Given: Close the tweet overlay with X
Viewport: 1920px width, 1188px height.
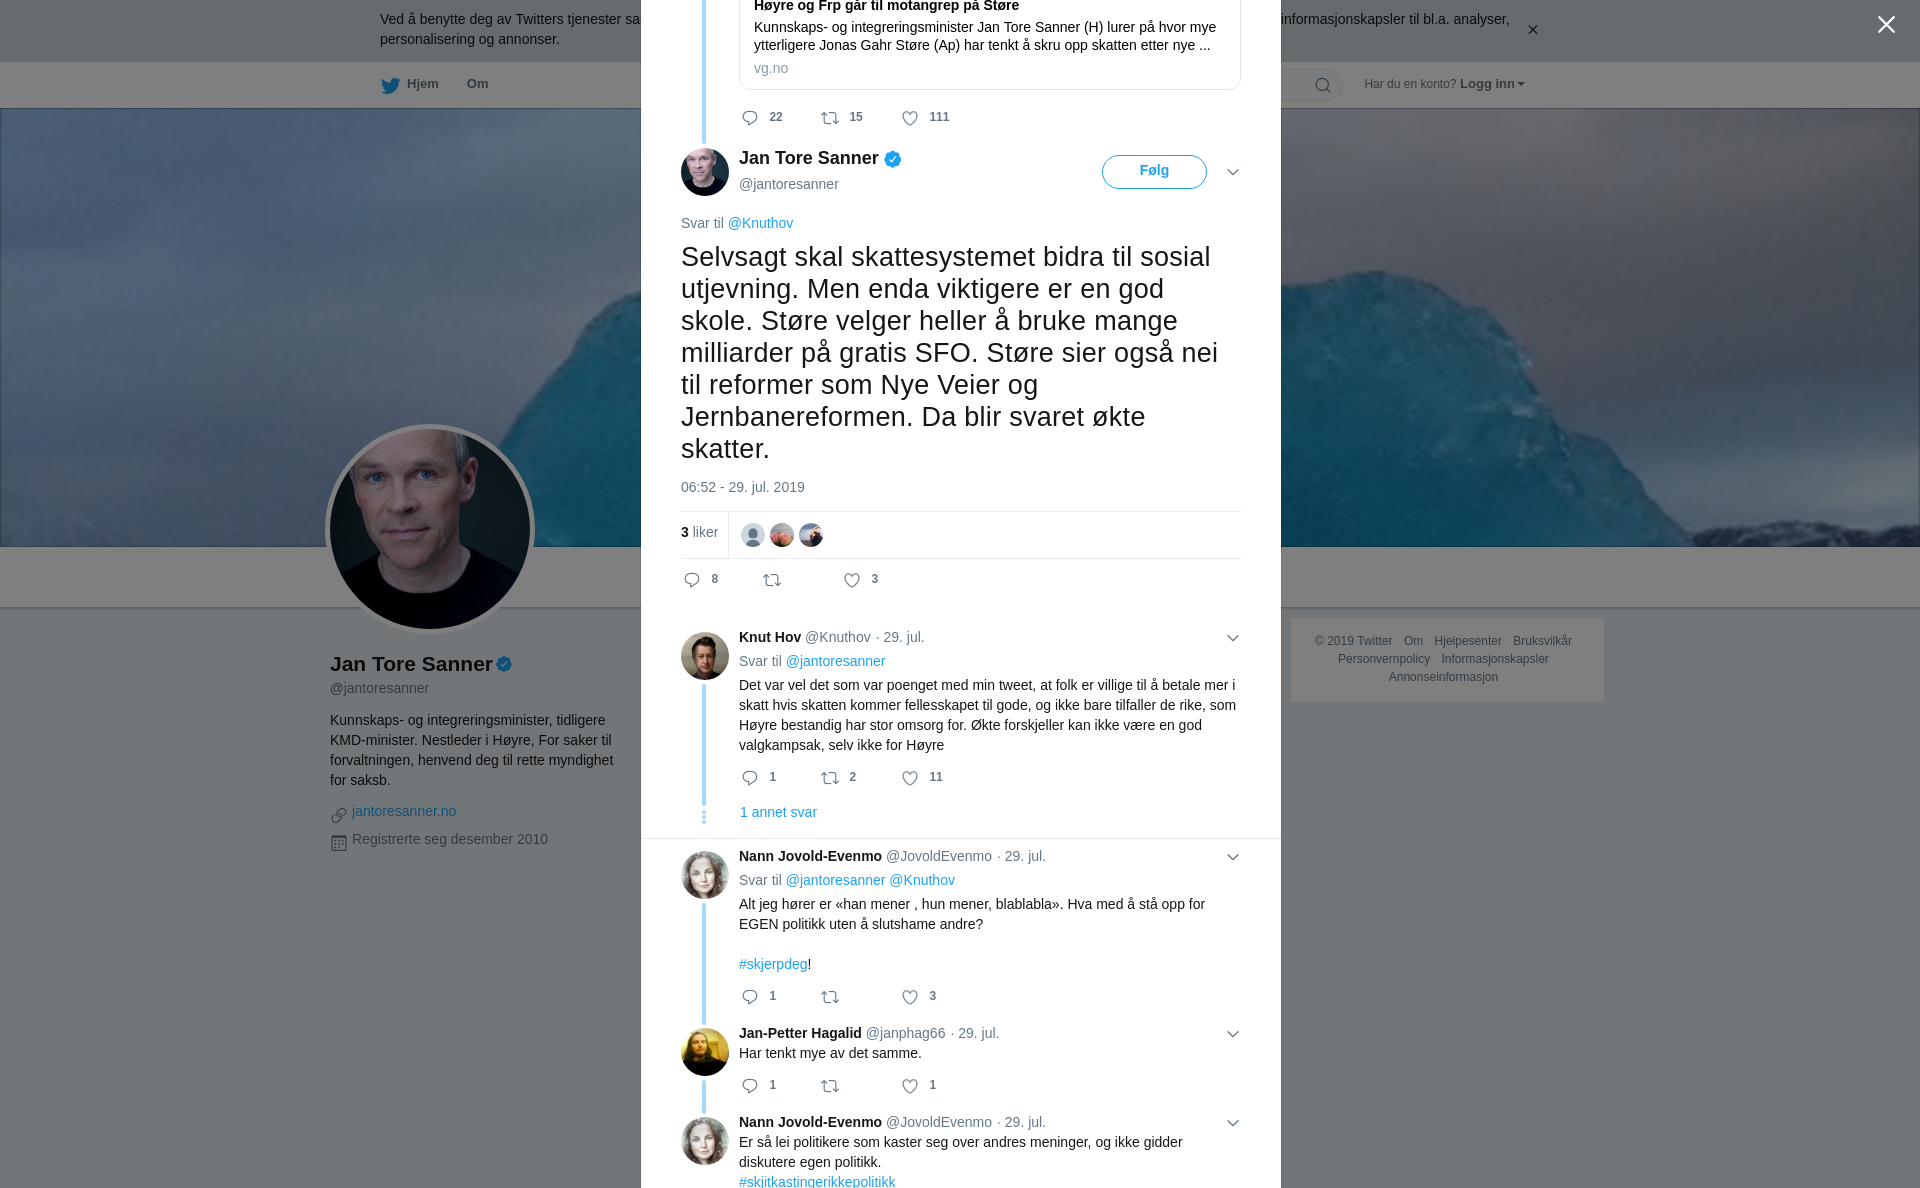Looking at the screenshot, I should [x=1886, y=25].
